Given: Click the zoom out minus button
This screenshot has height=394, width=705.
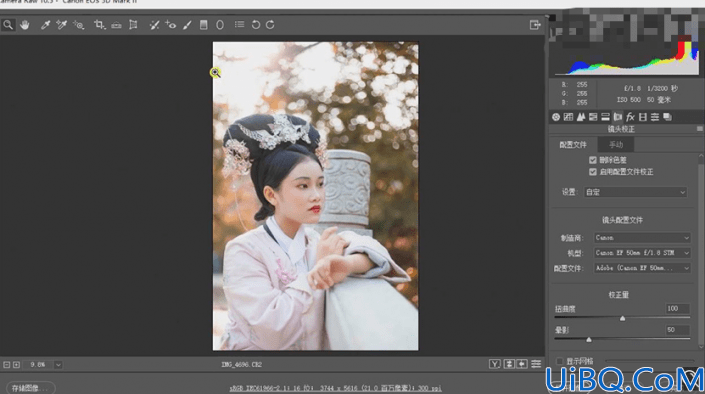Looking at the screenshot, I should point(6,365).
